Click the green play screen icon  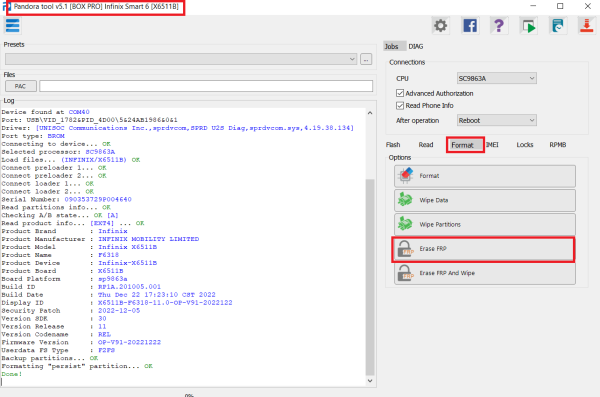528,26
